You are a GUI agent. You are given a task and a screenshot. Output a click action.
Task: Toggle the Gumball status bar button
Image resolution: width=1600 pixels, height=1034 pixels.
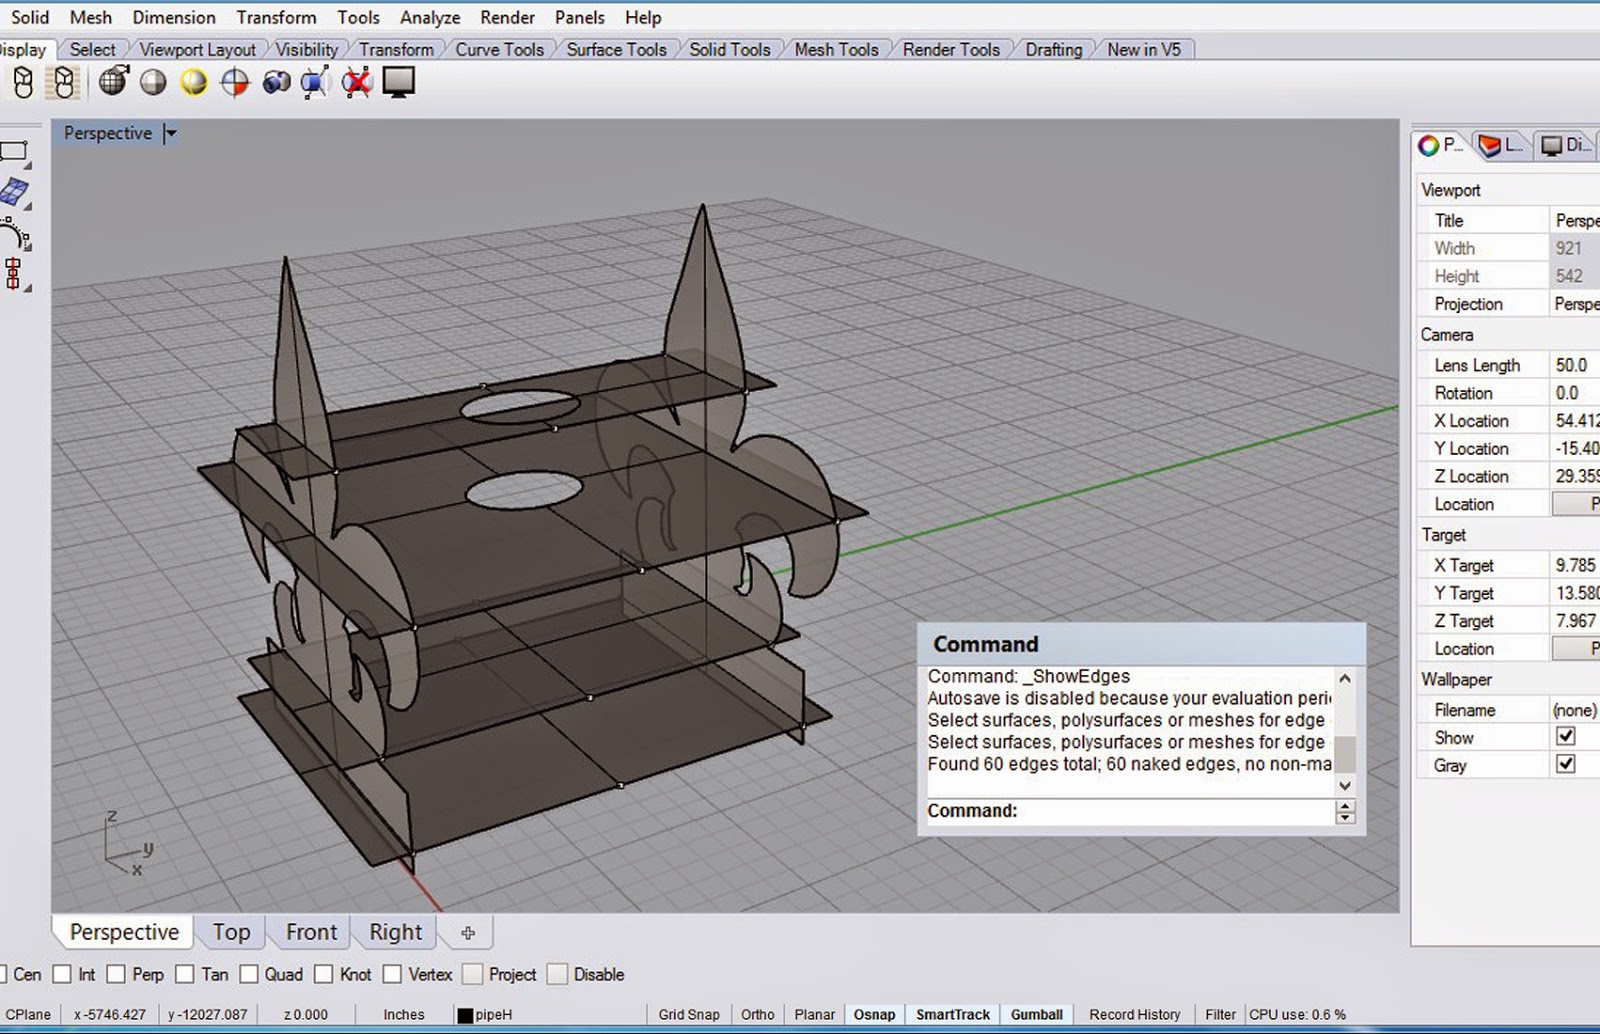[x=1036, y=1014]
